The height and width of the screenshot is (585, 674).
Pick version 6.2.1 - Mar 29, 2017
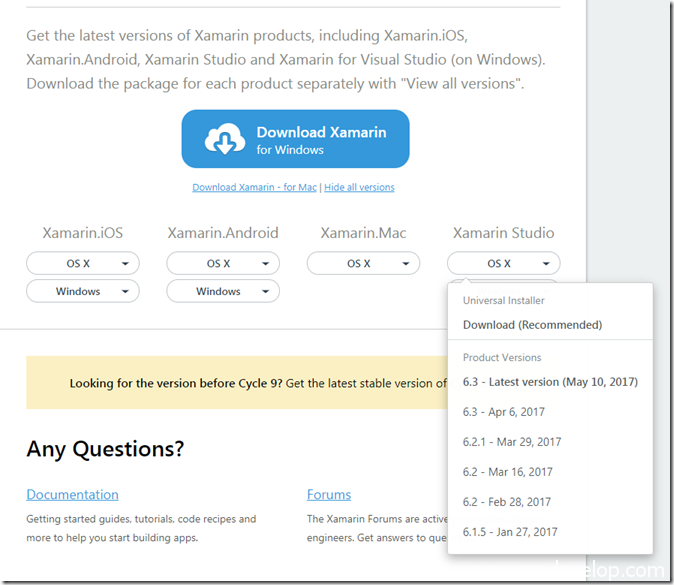coord(512,442)
